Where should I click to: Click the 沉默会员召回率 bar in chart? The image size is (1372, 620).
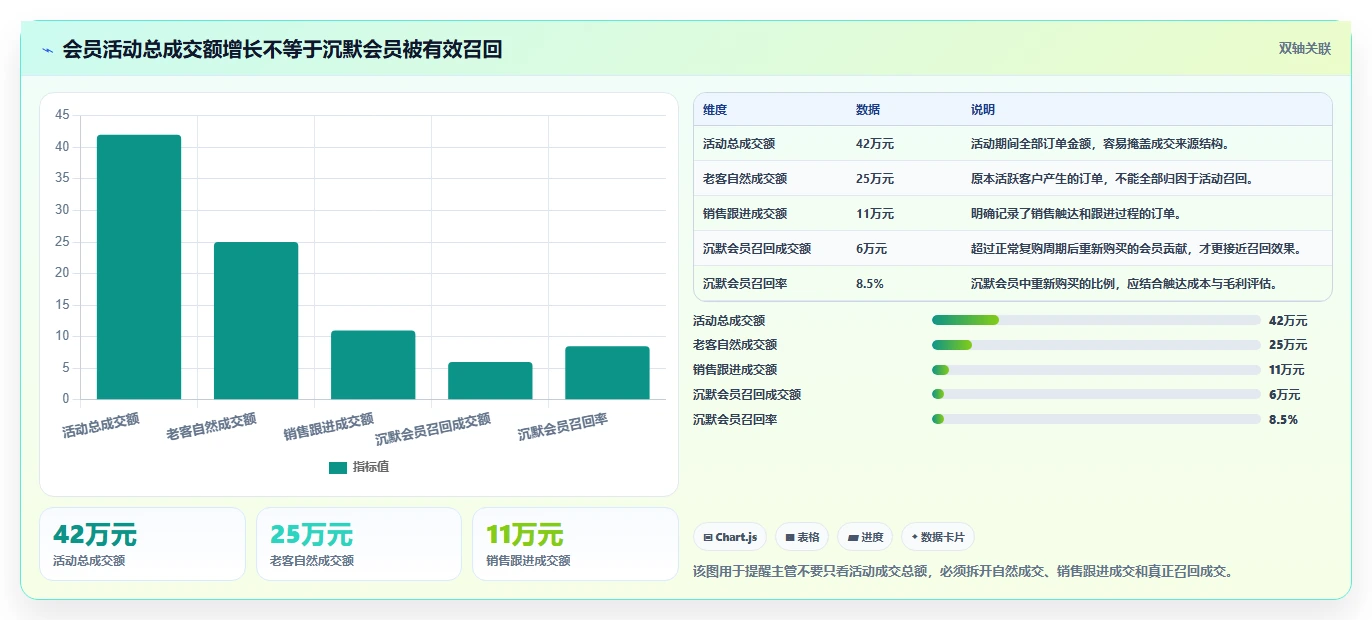pos(607,372)
